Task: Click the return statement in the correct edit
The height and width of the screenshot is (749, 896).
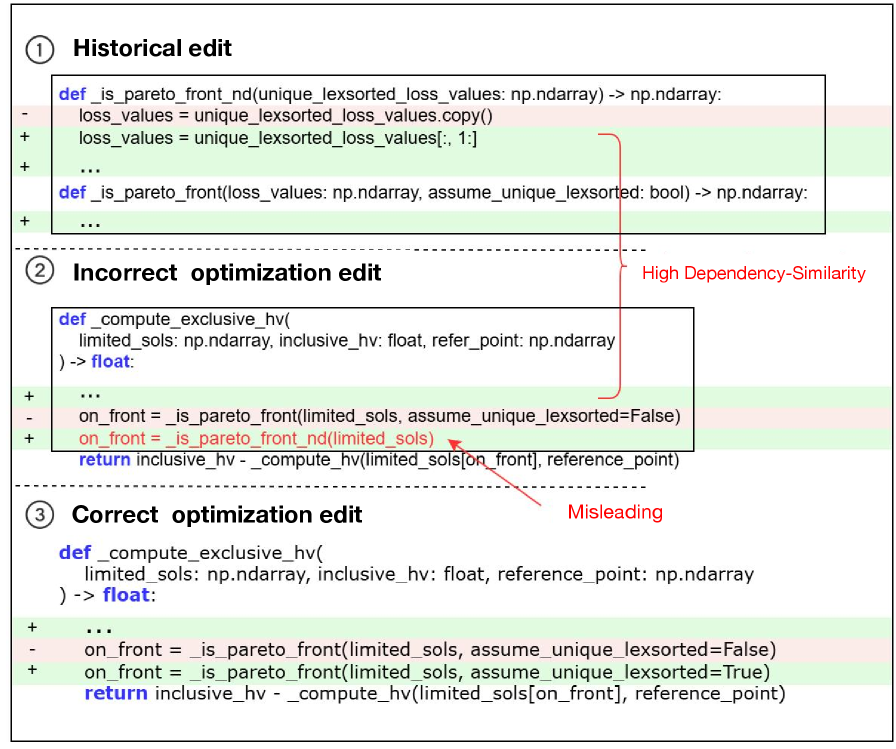Action: 434,693
